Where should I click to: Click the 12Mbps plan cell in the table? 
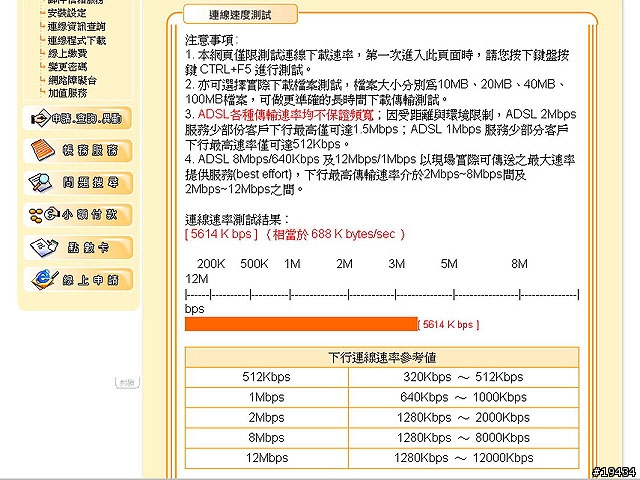[267, 458]
